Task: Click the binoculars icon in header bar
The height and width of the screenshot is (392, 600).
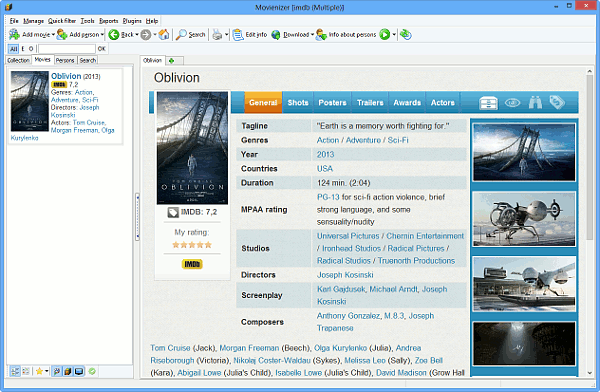Action: tap(535, 103)
